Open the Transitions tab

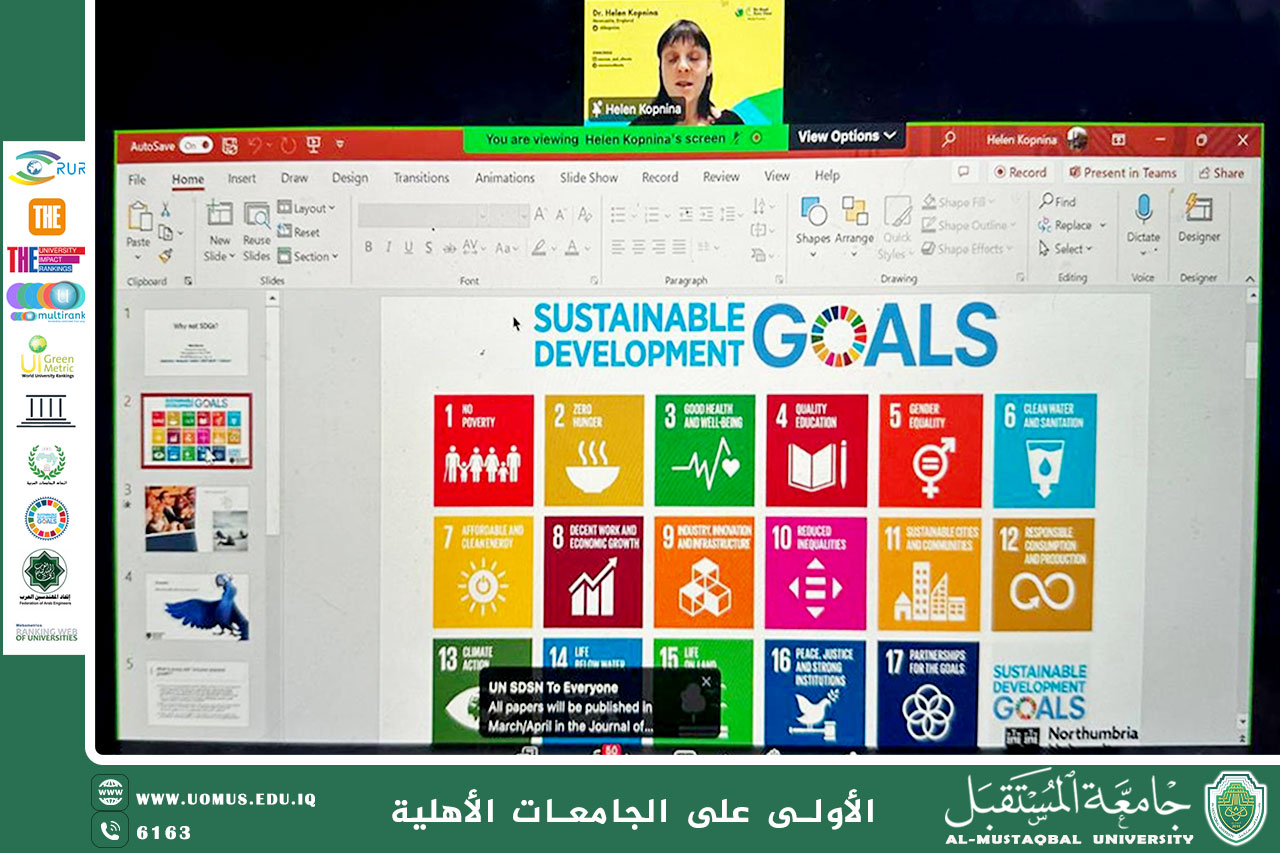pos(421,178)
